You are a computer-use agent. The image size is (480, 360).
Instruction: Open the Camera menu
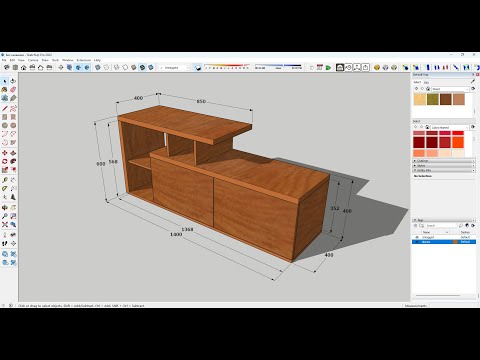tap(33, 60)
